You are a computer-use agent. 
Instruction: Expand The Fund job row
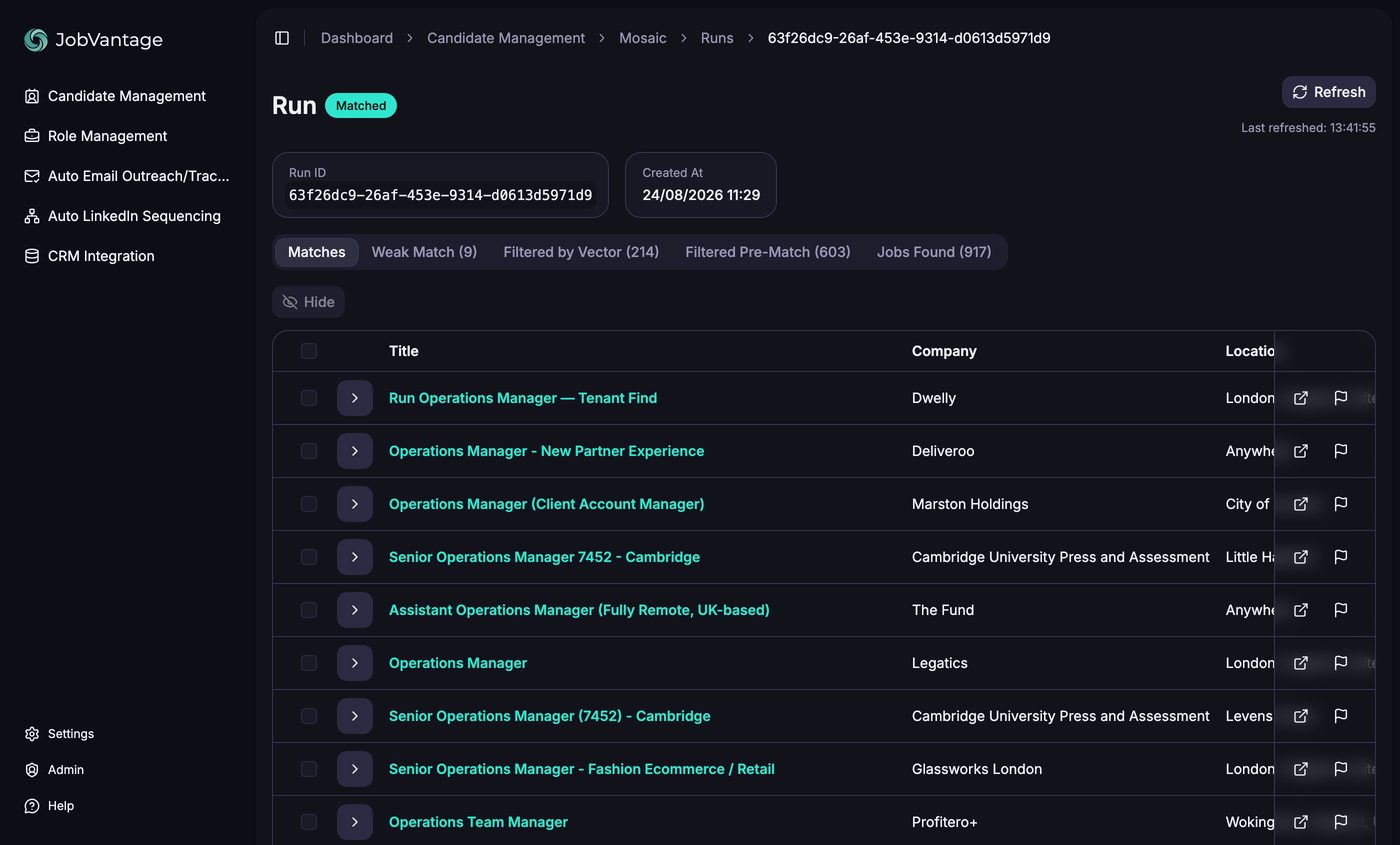coord(355,610)
